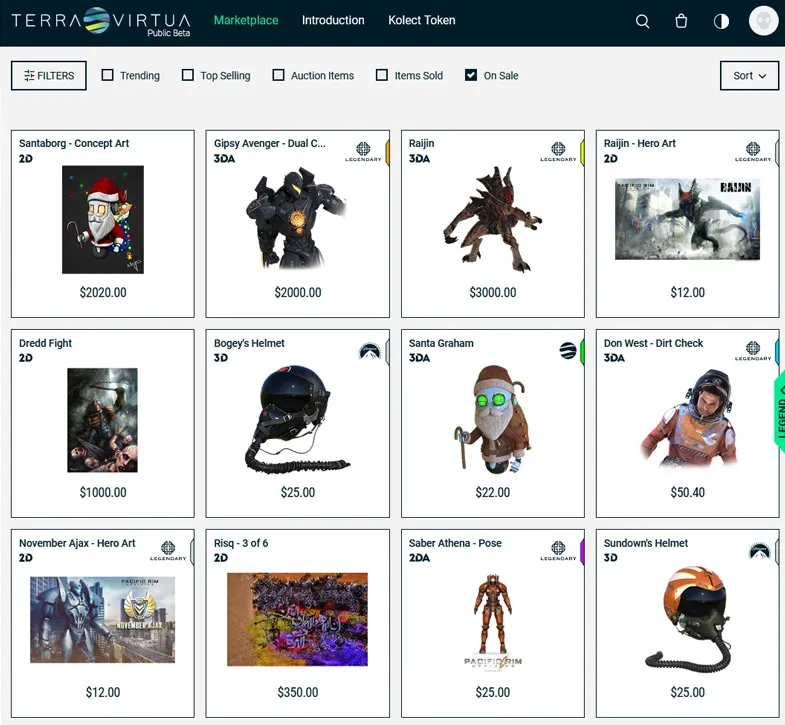Screen dimensions: 785x725
Task: Go to the Introduction page
Action: click(333, 20)
